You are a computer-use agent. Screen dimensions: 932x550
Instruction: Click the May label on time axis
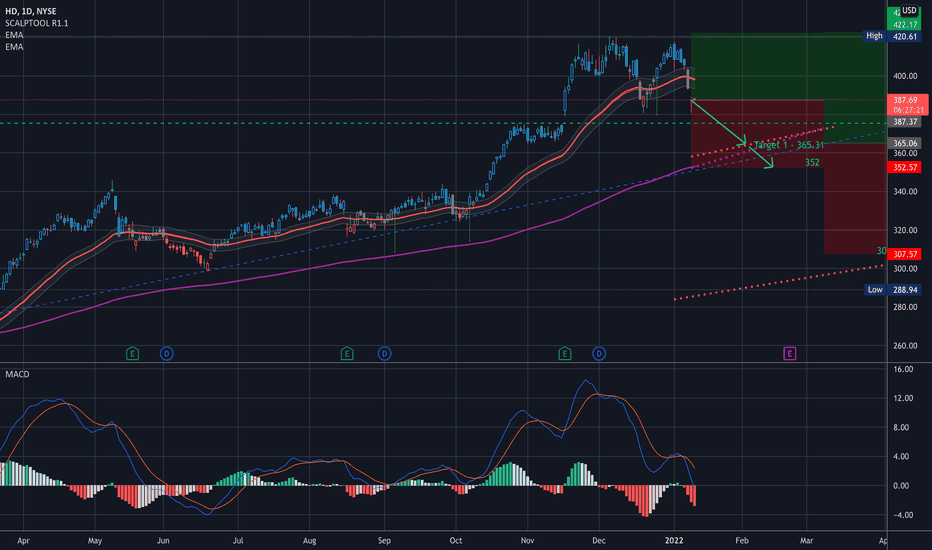(x=95, y=540)
